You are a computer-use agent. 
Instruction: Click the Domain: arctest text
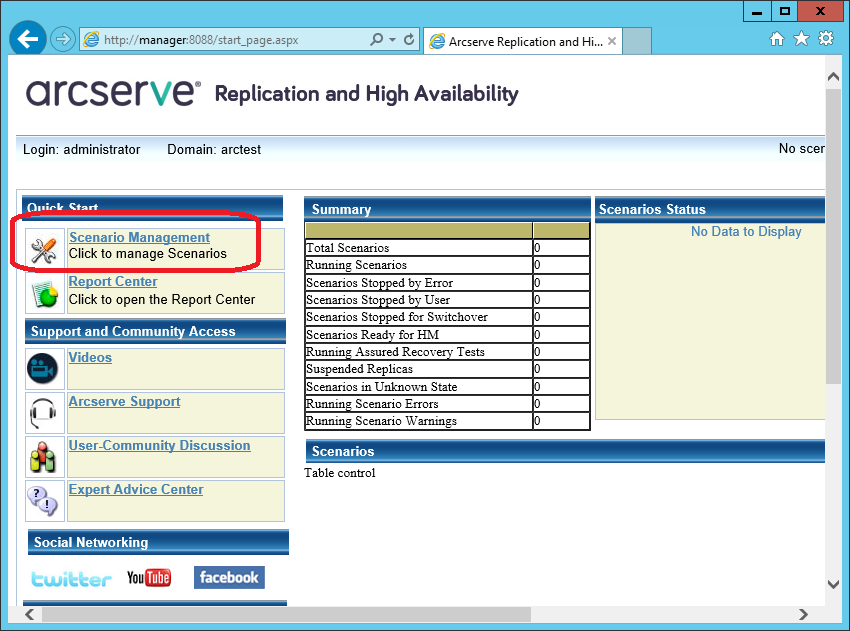tap(214, 150)
